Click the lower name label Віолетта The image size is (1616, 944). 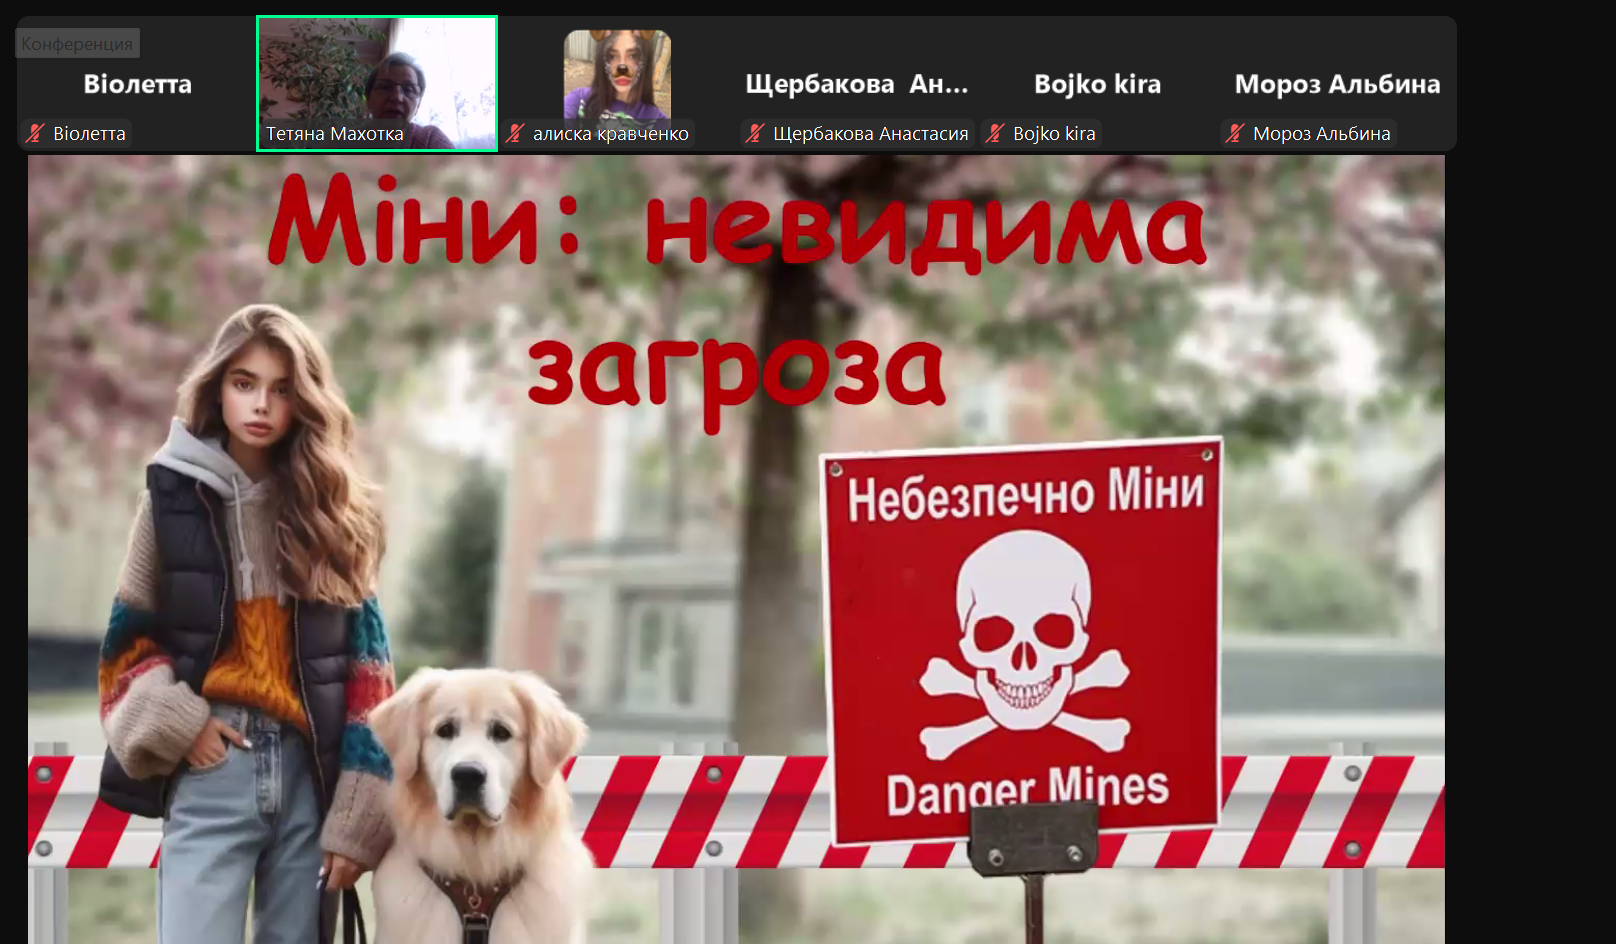click(89, 133)
